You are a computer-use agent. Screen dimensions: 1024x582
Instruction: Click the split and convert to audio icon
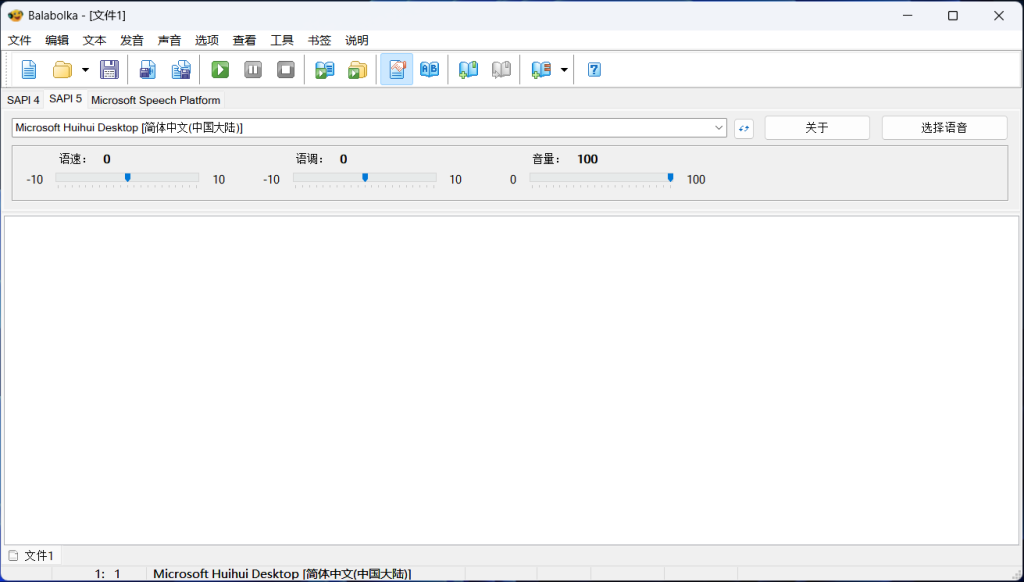tap(181, 69)
